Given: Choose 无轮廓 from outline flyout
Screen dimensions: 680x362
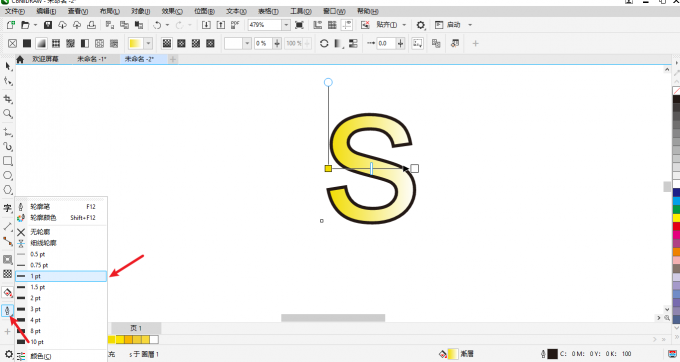Looking at the screenshot, I should [61, 232].
